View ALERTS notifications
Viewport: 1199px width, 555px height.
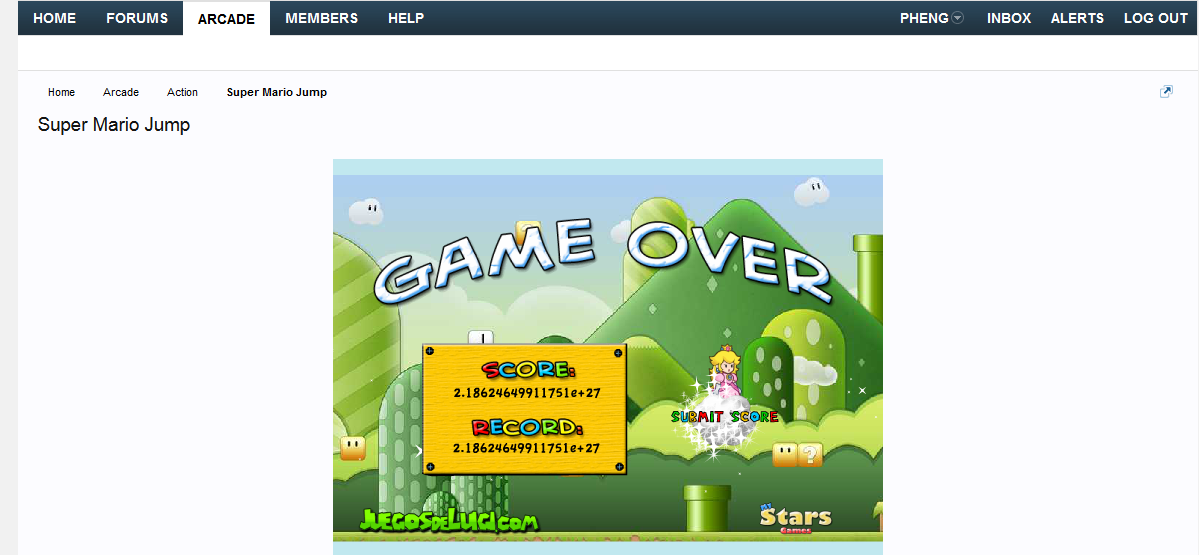(x=1077, y=18)
